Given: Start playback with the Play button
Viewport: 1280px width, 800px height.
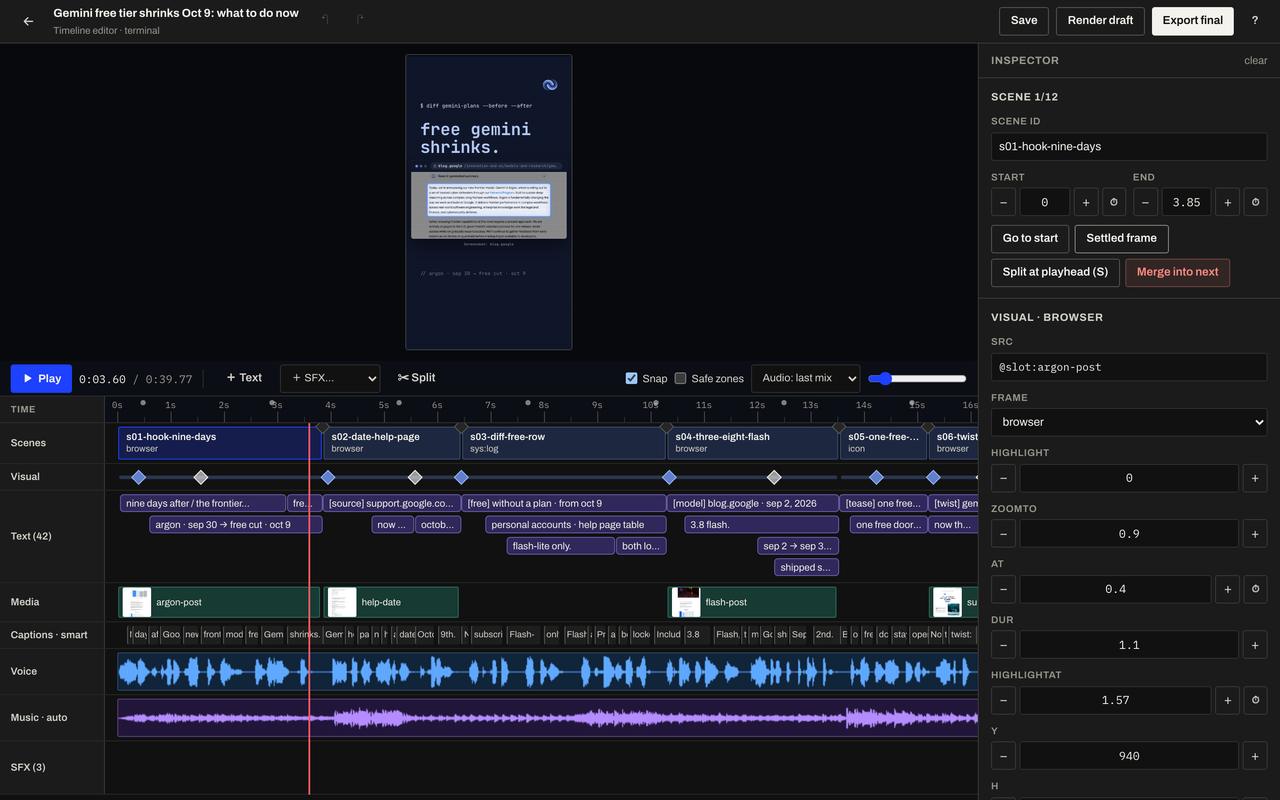Looking at the screenshot, I should 41,379.
